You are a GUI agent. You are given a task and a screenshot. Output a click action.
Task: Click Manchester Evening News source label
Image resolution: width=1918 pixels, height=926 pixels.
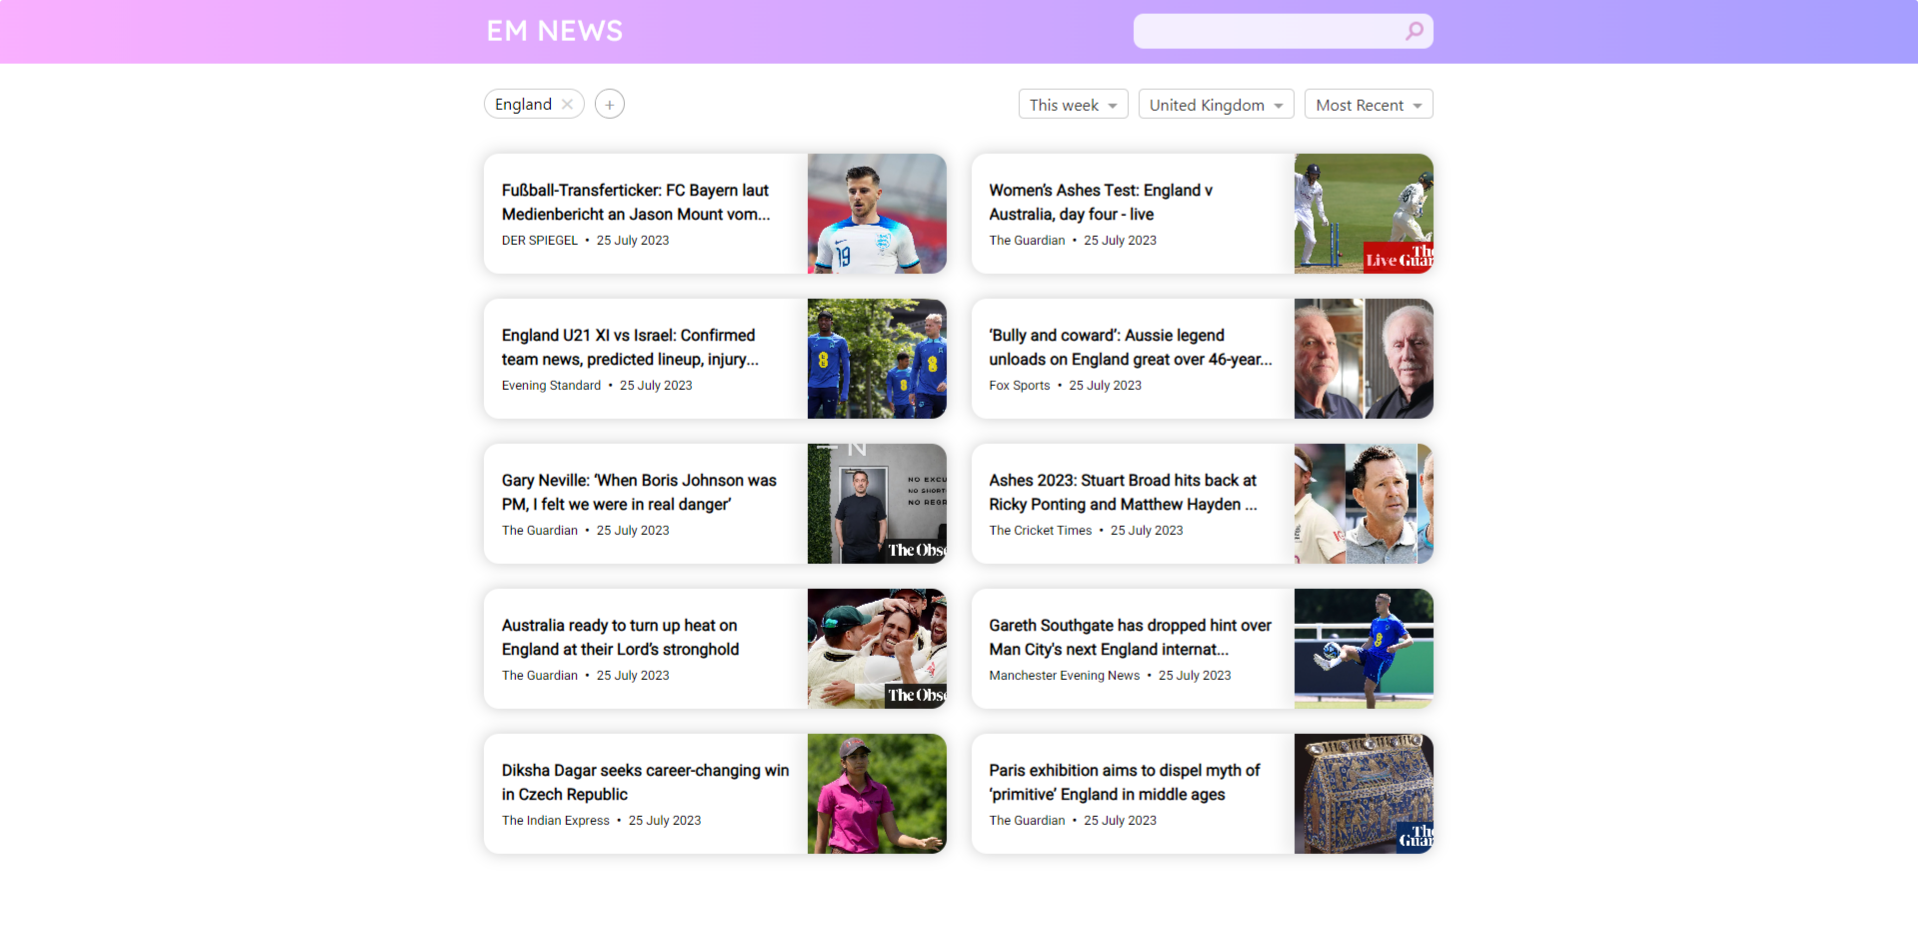(x=1064, y=675)
